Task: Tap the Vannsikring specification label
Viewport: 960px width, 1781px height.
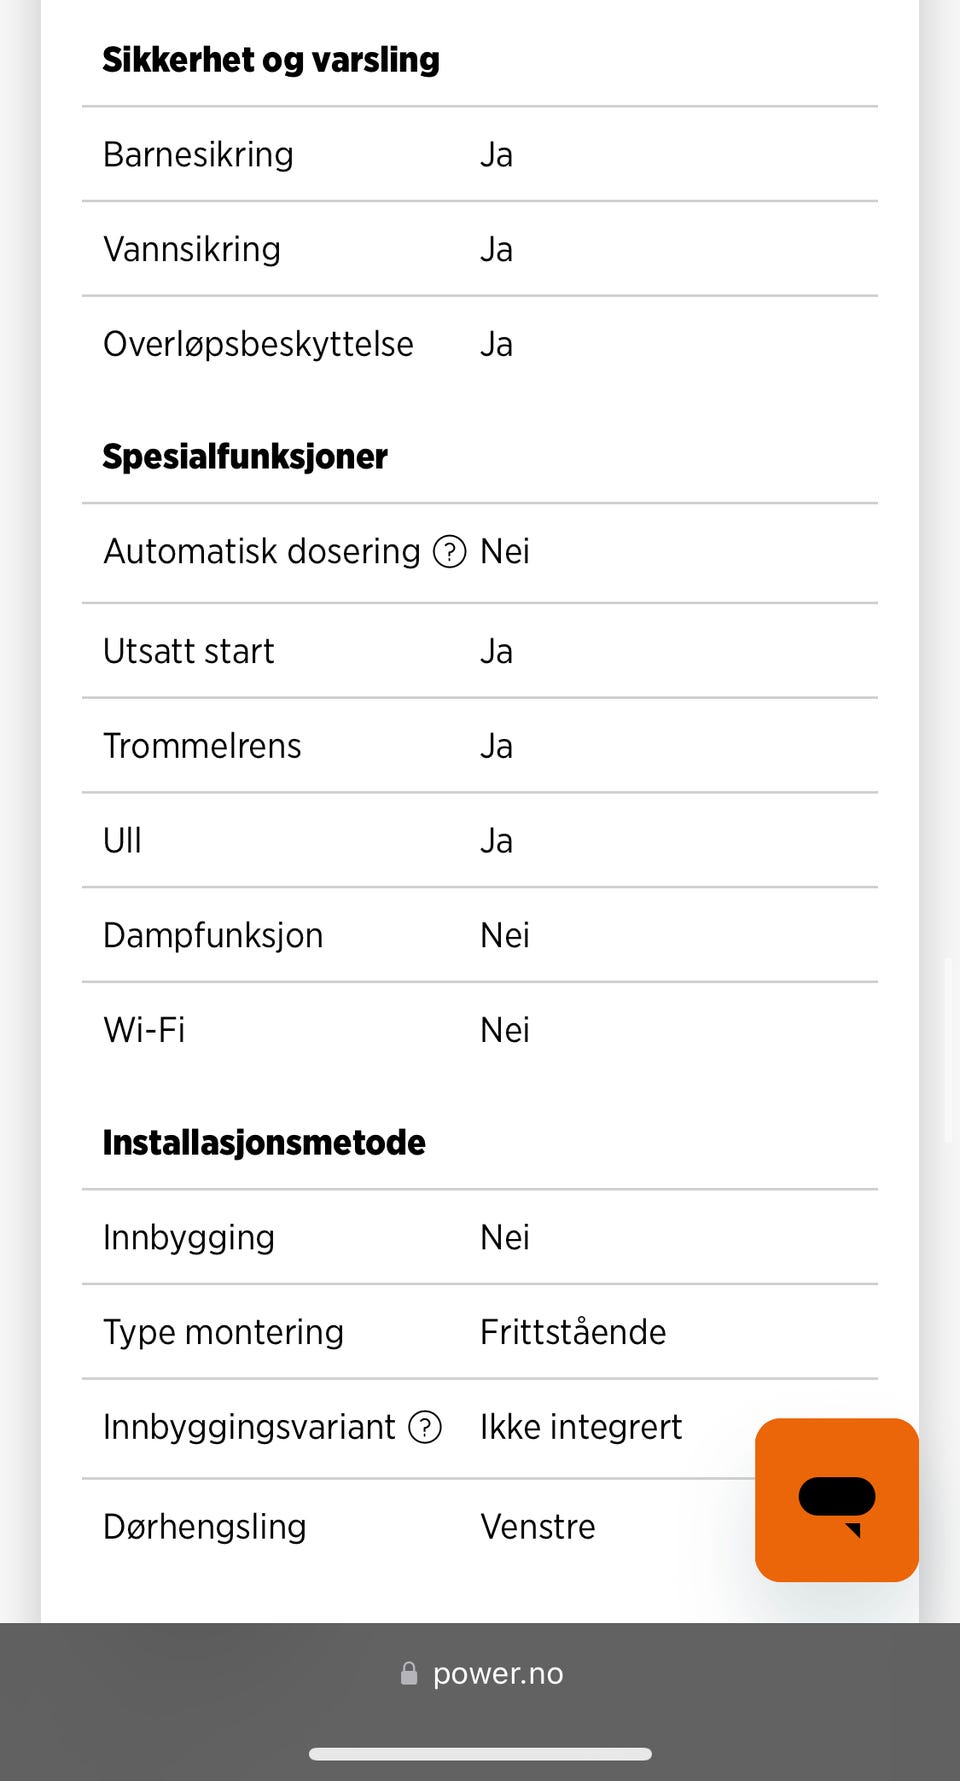Action: tap(192, 250)
